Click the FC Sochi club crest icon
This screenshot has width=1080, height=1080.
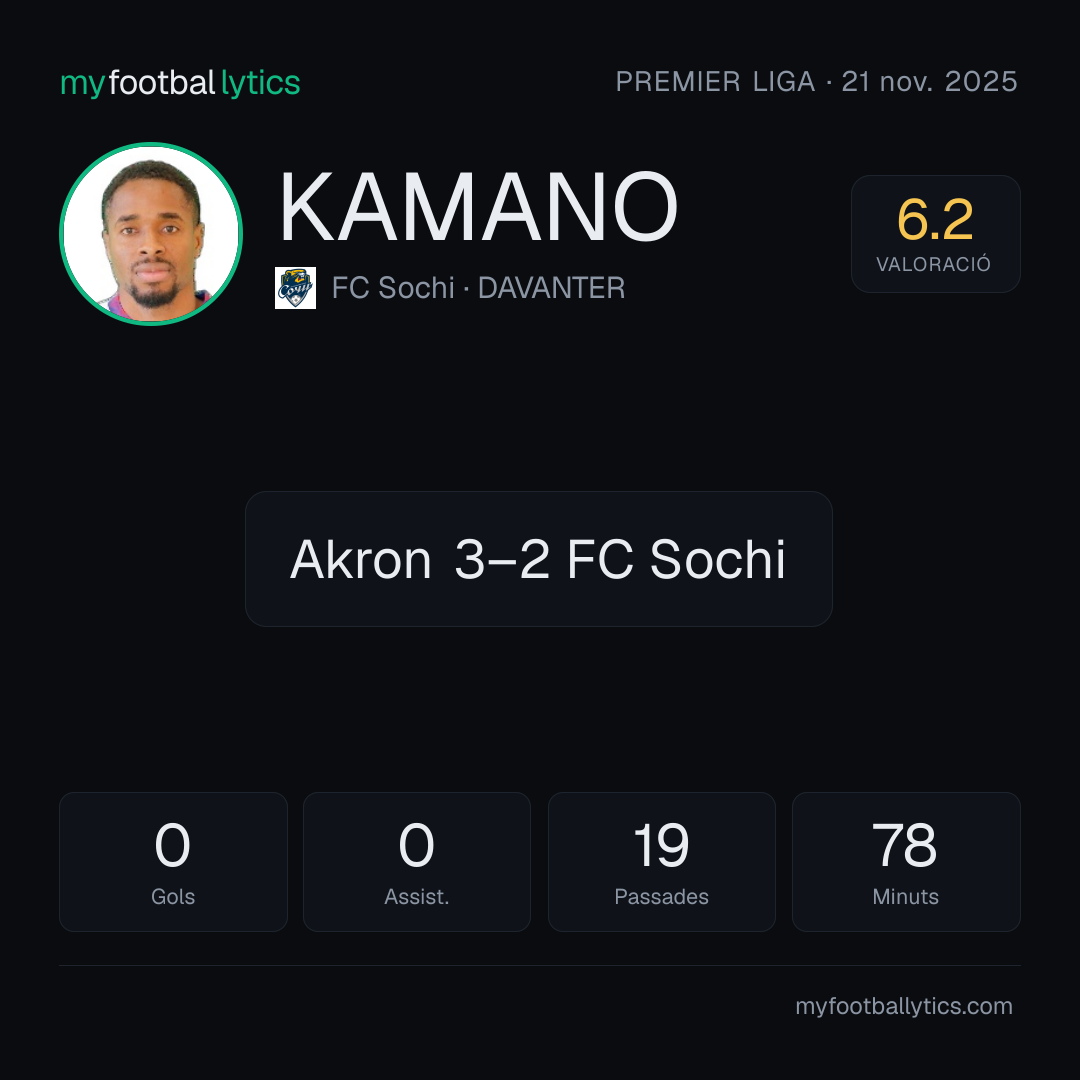click(x=295, y=288)
